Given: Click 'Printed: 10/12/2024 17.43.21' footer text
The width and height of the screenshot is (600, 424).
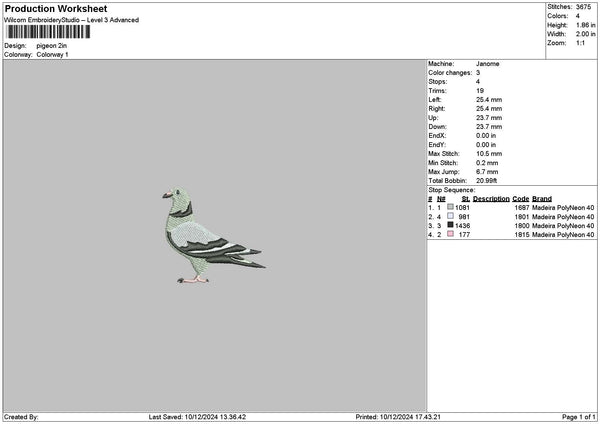Looking at the screenshot, I should click(398, 417).
